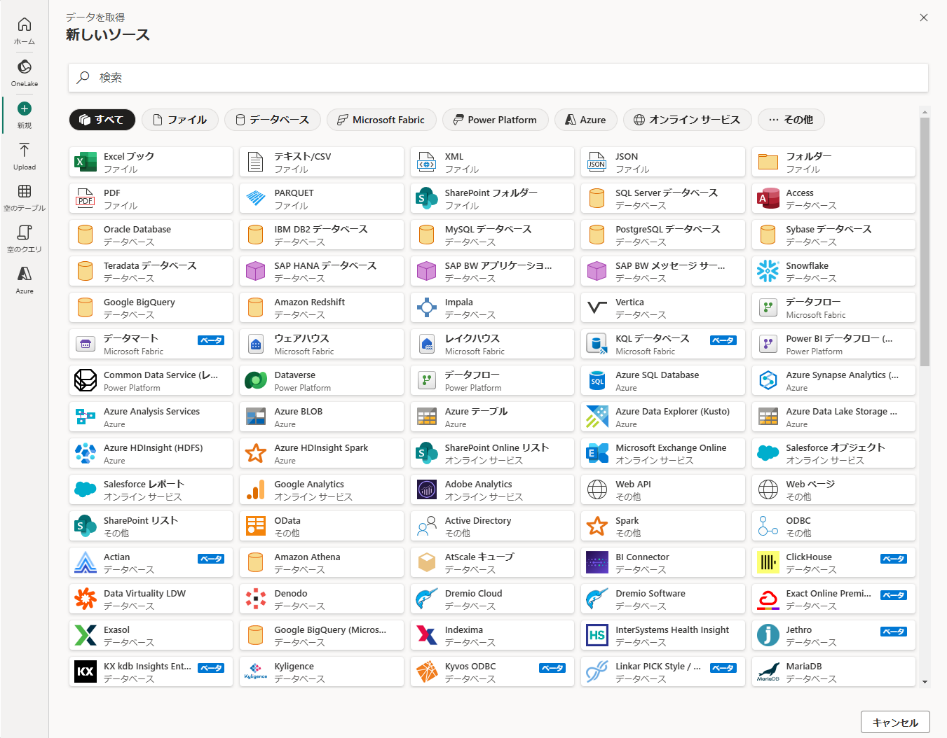Click the "Kyligence" label
The image size is (947, 738).
294,666
